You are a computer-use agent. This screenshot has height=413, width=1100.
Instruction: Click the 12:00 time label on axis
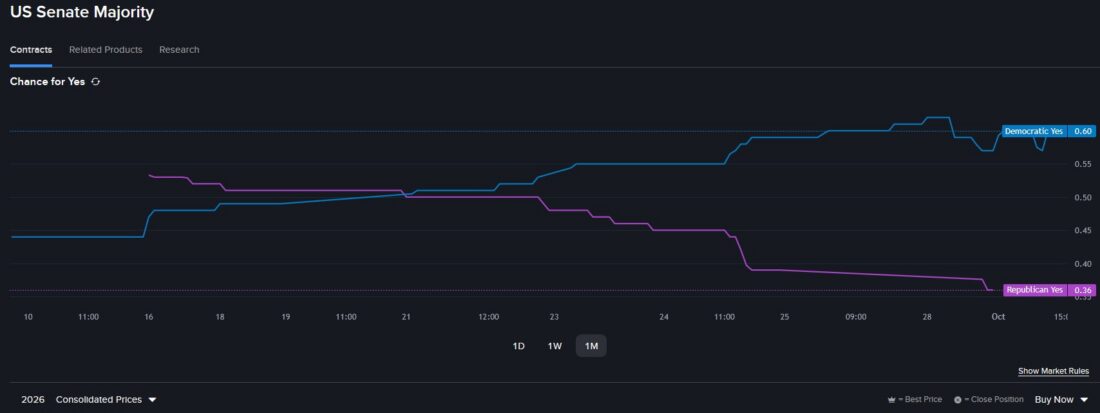click(488, 317)
